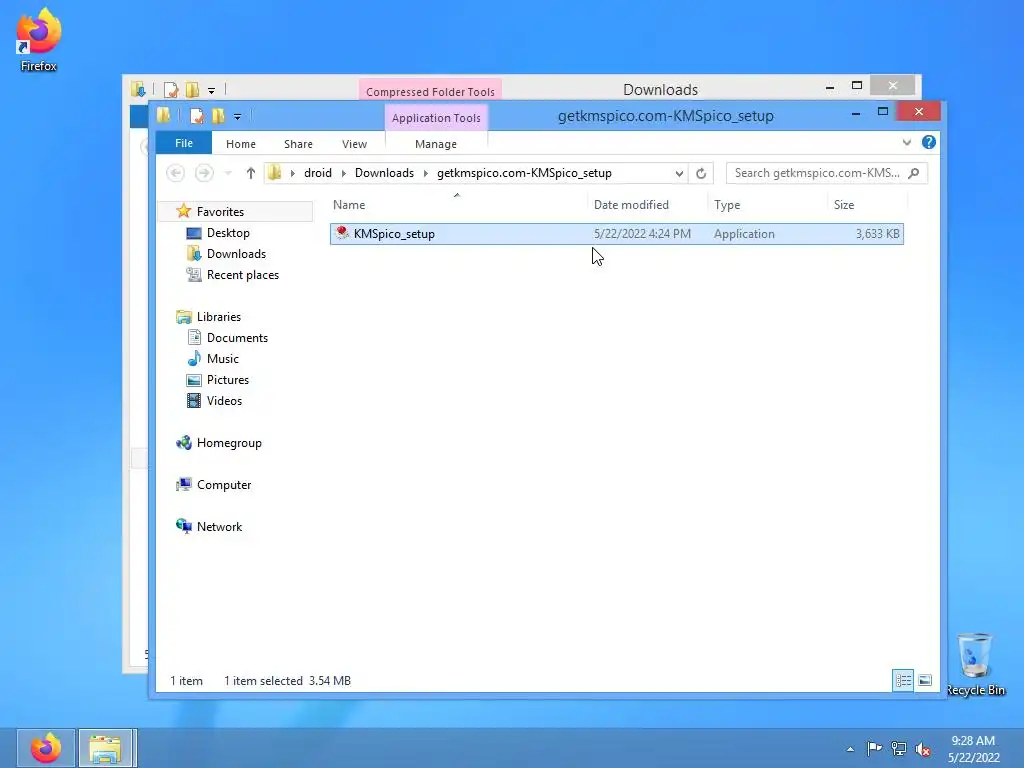Switch to Large icons view
Image resolution: width=1024 pixels, height=768 pixels.
pos(925,680)
